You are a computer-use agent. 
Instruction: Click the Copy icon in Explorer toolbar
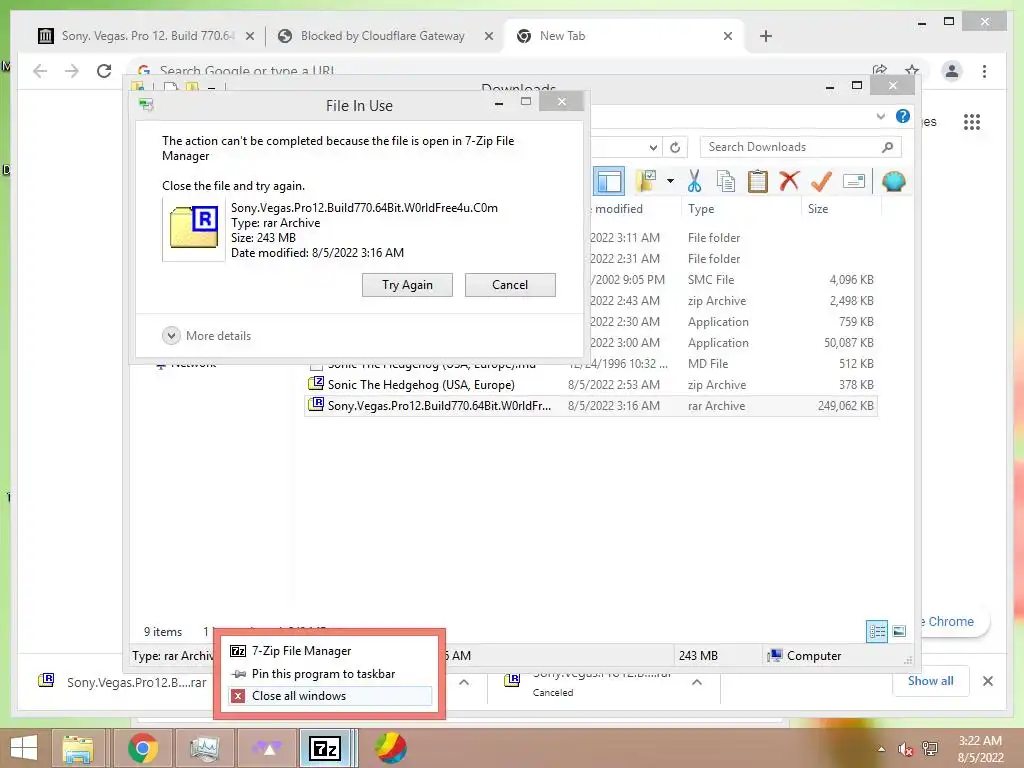(726, 182)
